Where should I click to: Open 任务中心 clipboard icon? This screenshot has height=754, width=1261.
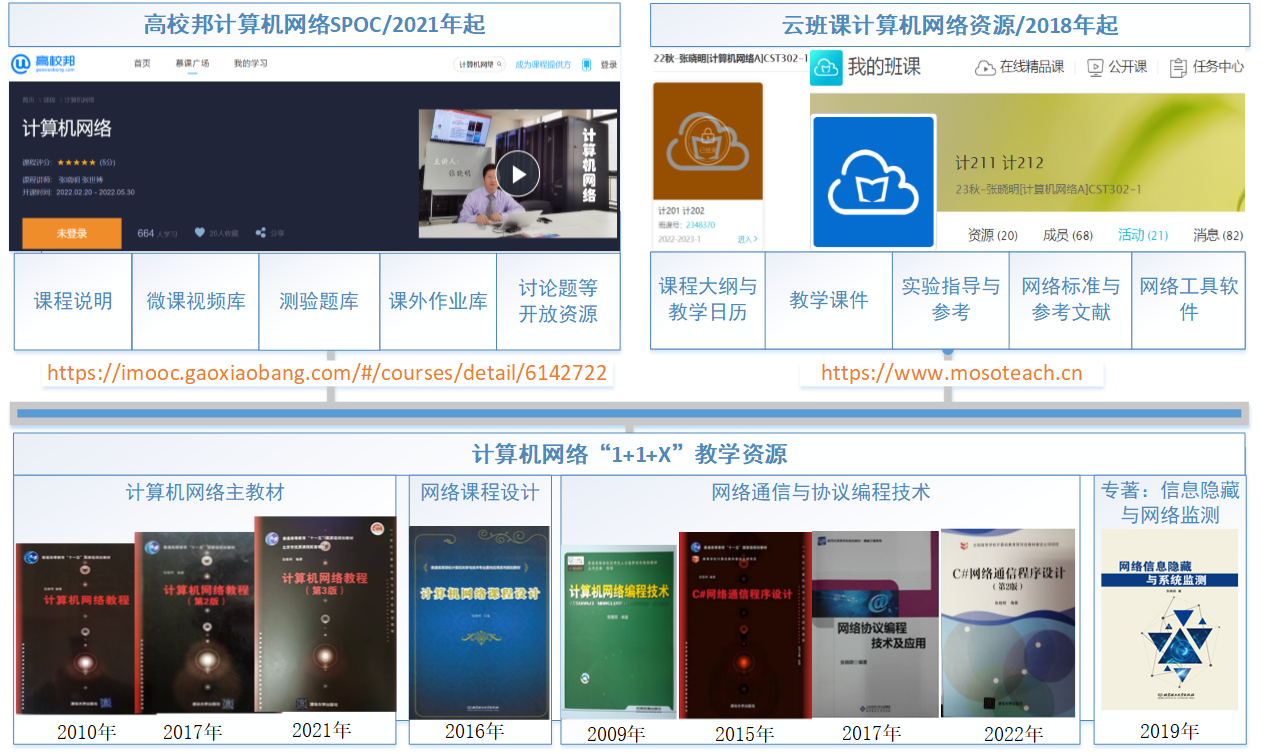pyautogui.click(x=1178, y=67)
